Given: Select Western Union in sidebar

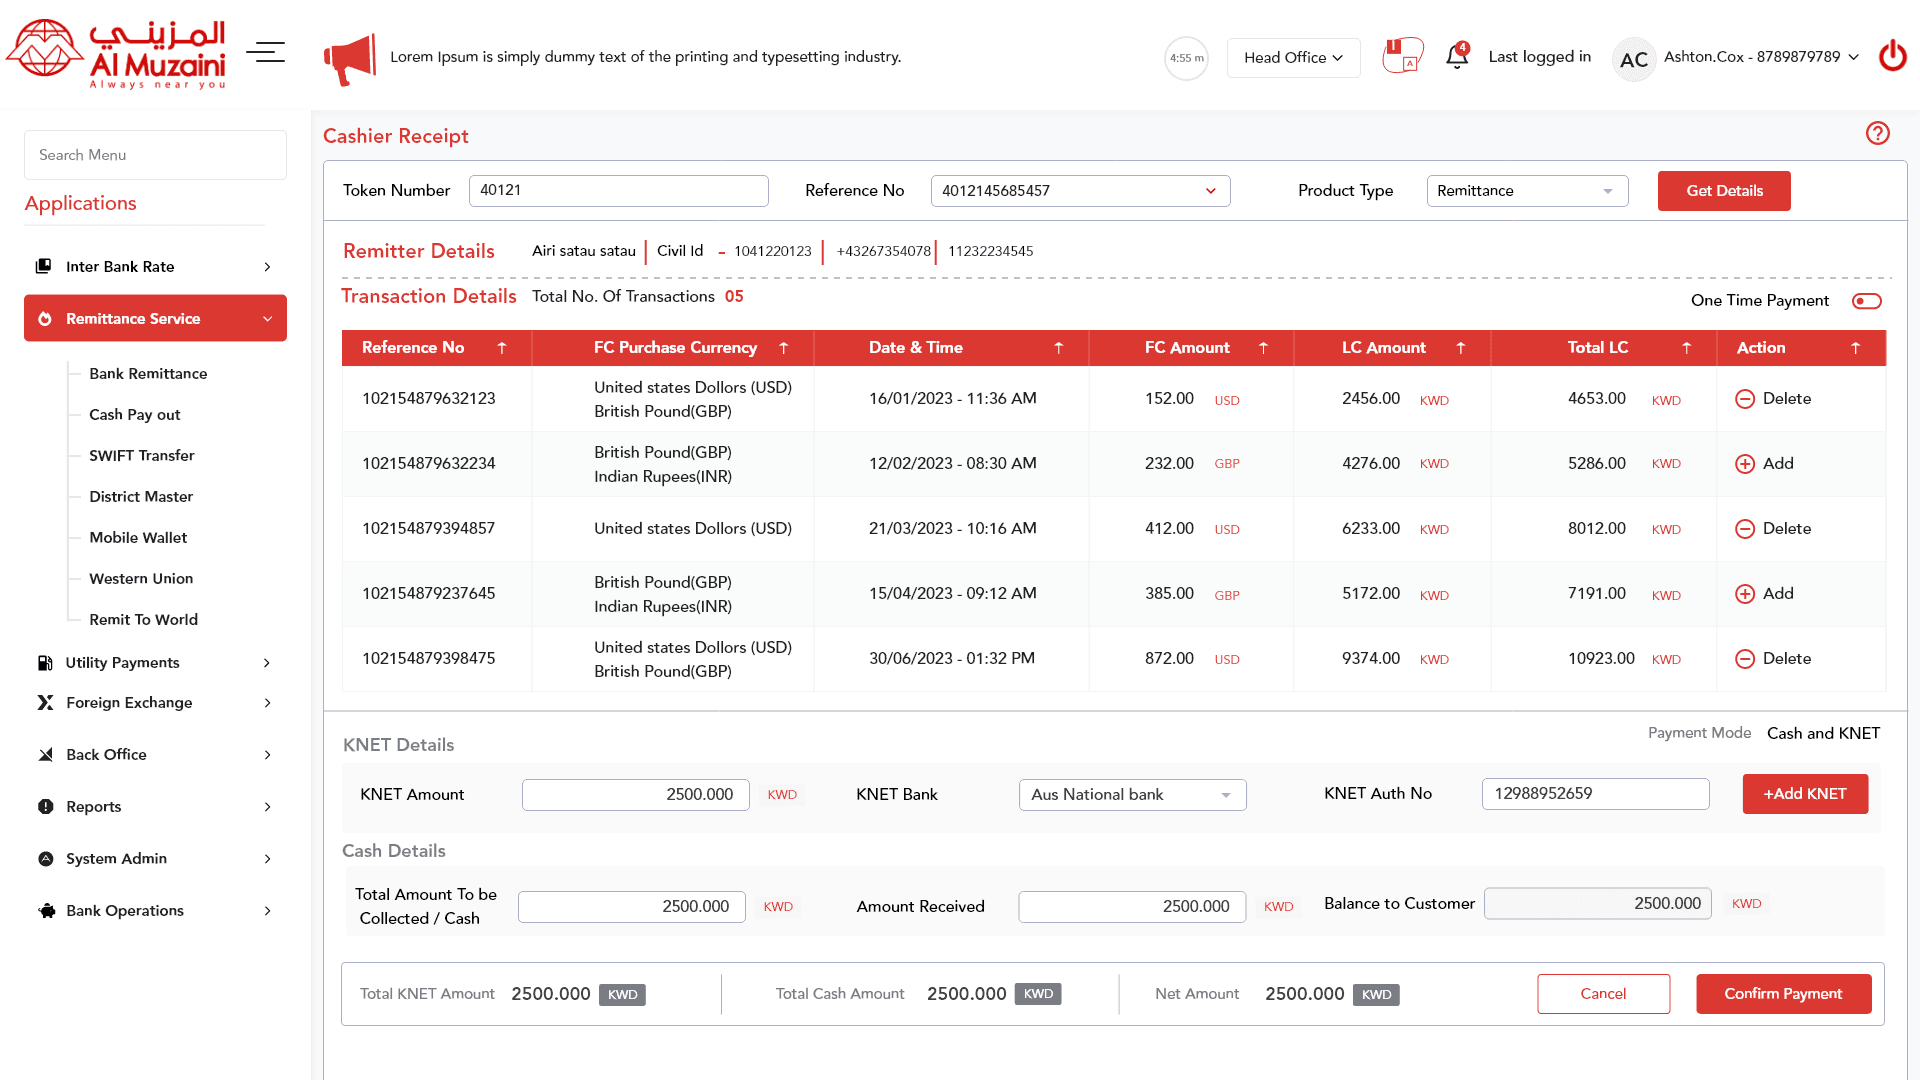Looking at the screenshot, I should point(141,579).
